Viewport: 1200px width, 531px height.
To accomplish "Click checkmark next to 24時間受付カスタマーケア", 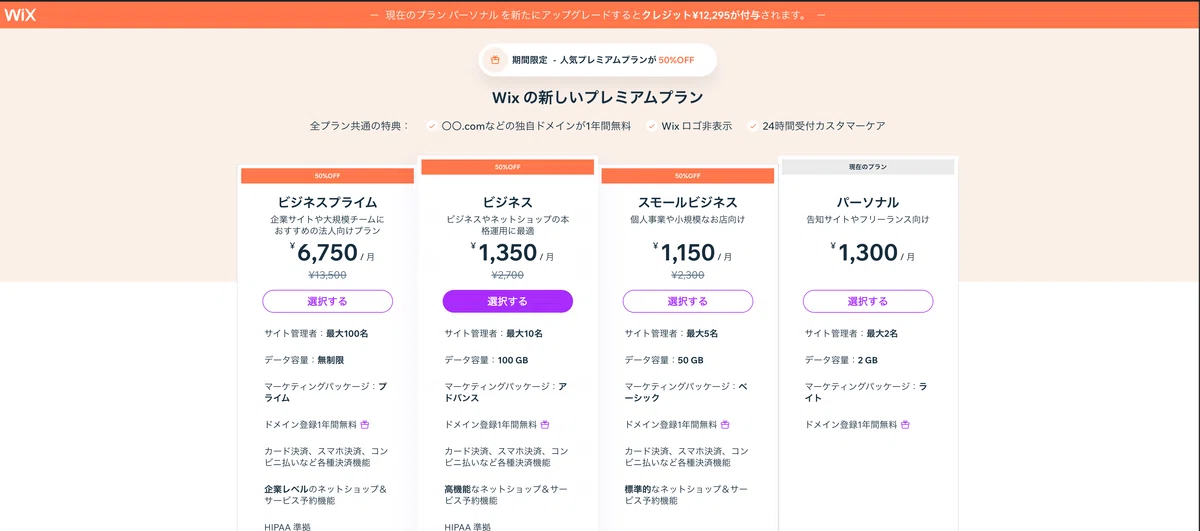I will click(752, 126).
